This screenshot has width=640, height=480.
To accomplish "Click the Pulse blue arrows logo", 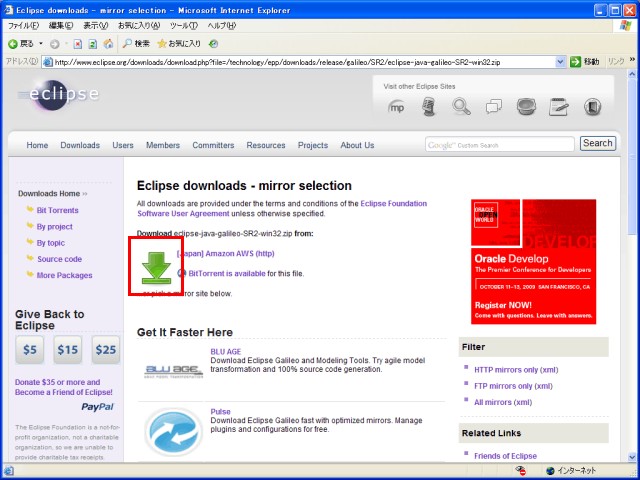I will tap(173, 431).
